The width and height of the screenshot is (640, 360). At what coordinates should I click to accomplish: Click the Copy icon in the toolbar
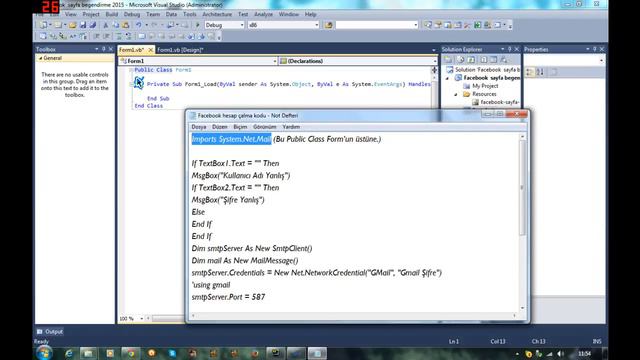tap(116, 25)
